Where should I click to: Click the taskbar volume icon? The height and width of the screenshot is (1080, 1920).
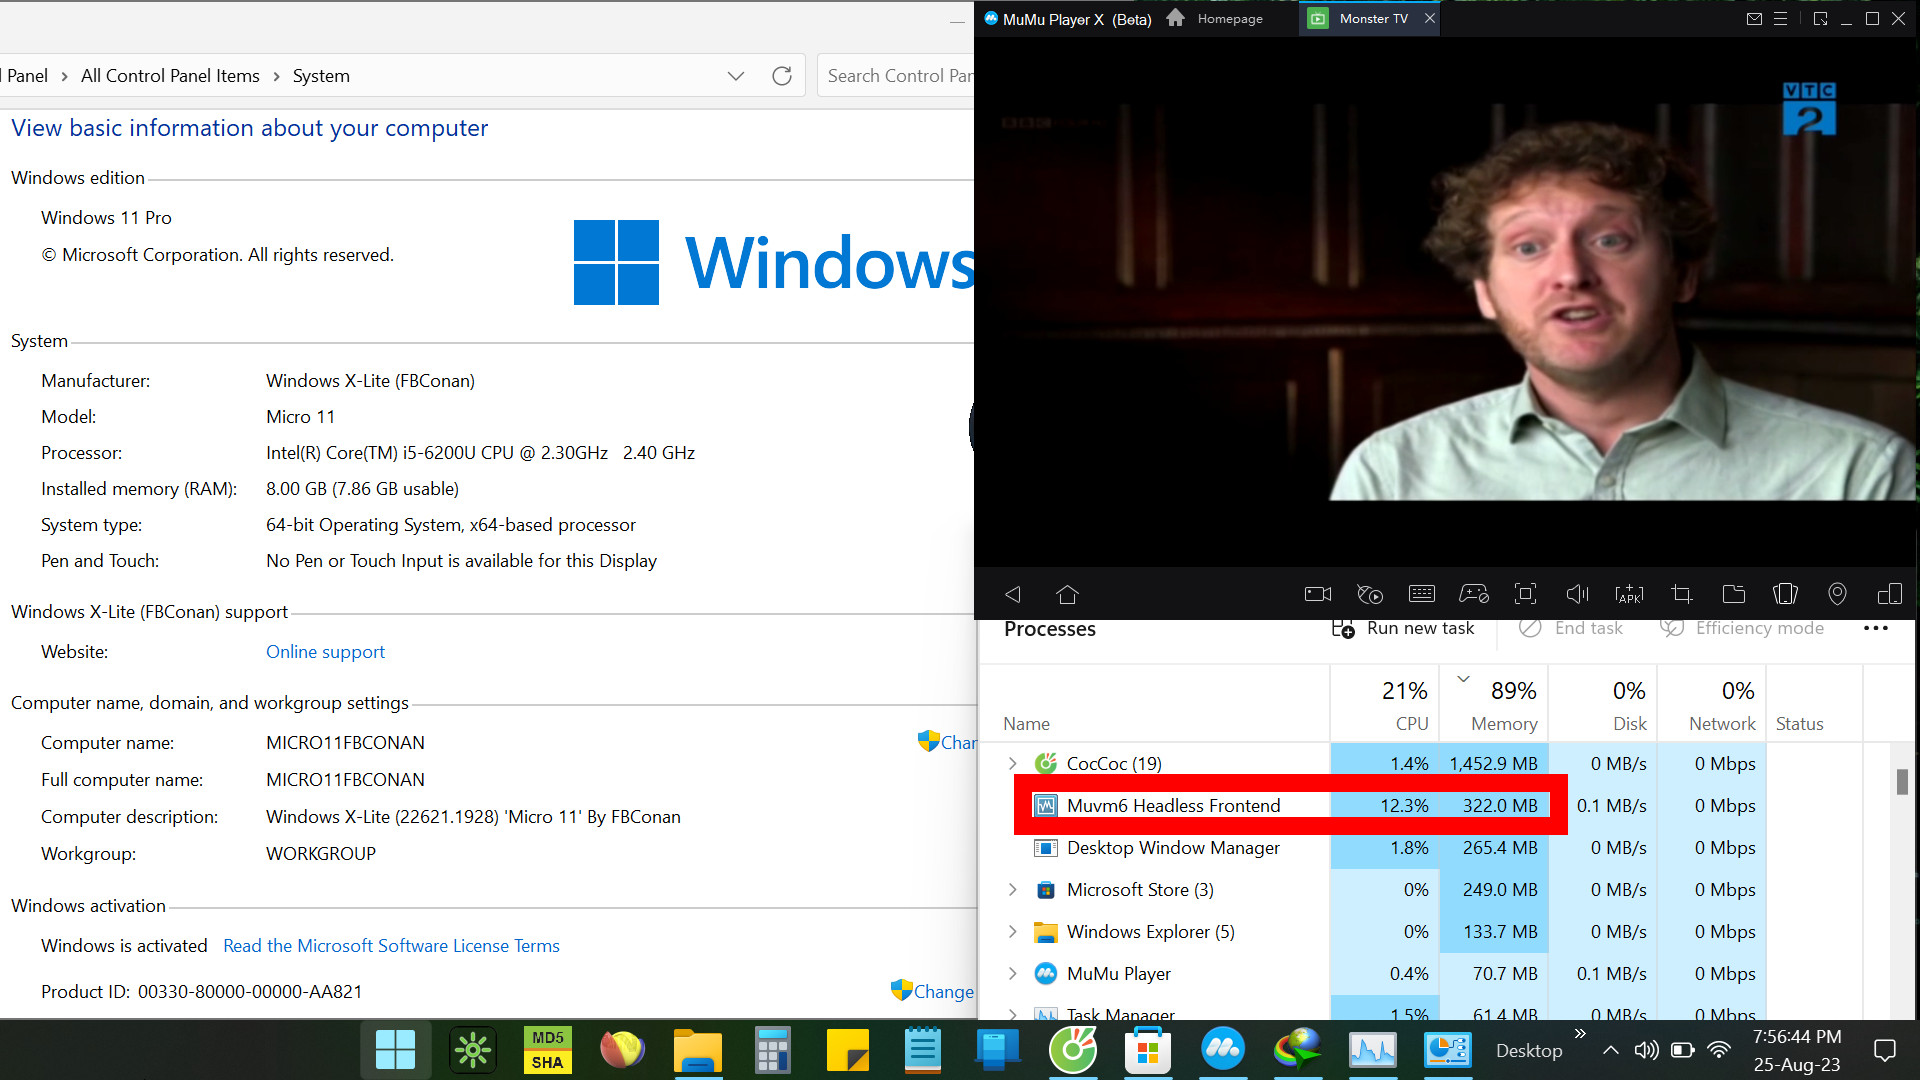1646,1050
